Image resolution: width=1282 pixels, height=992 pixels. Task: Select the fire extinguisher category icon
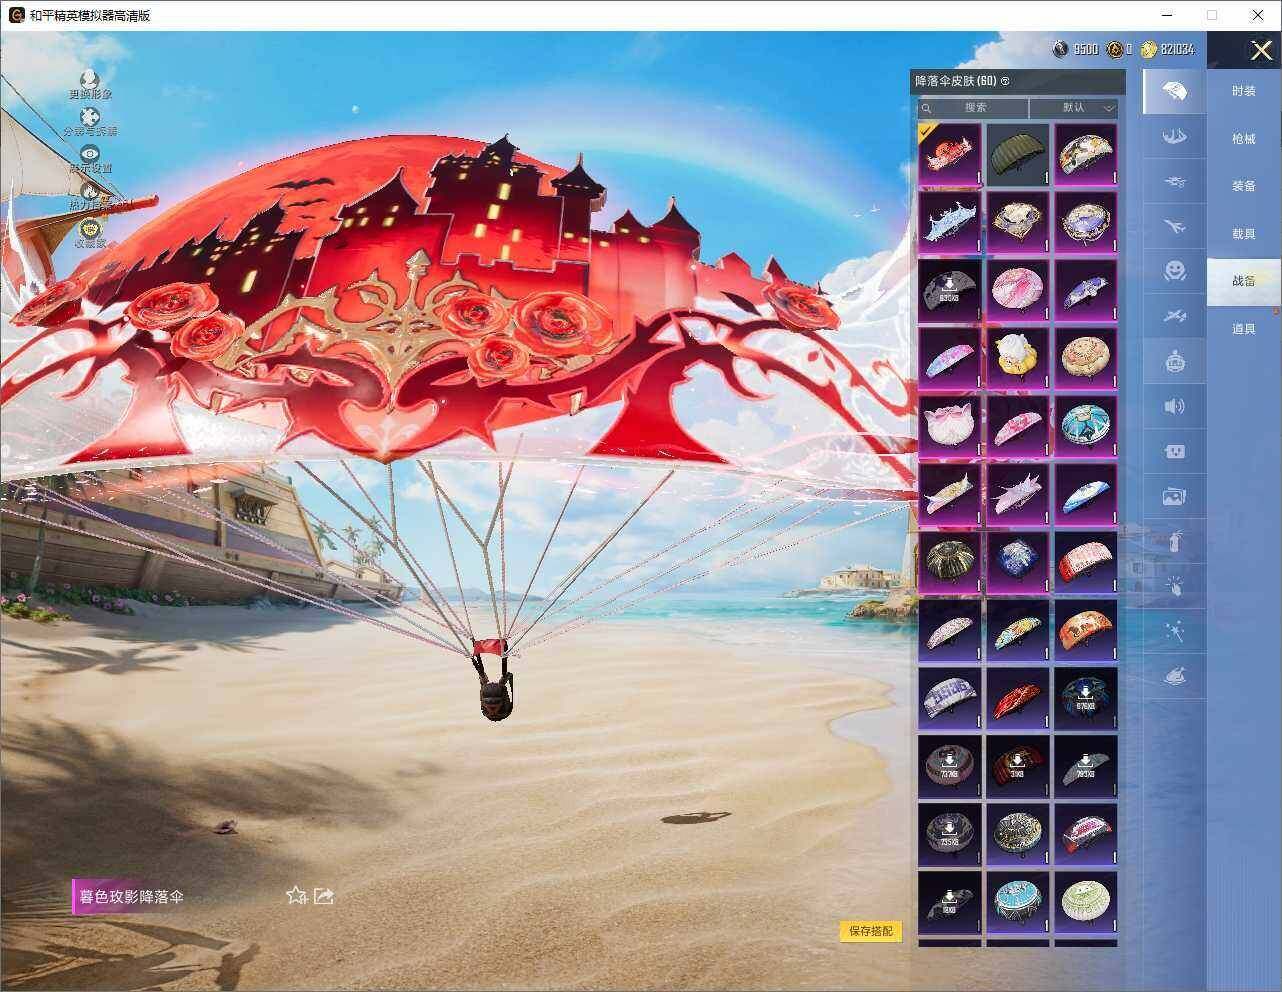pyautogui.click(x=1174, y=541)
